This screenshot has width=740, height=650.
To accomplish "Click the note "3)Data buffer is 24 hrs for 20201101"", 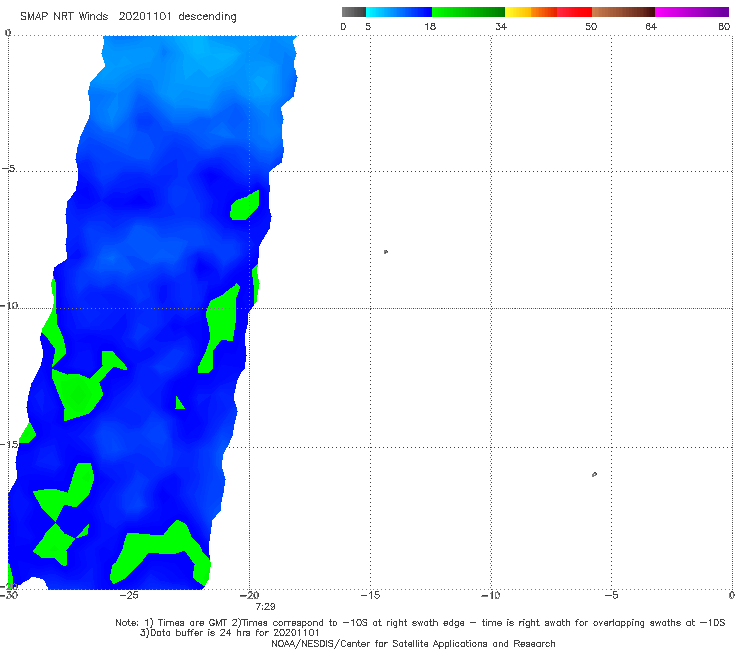I will pos(229,633).
